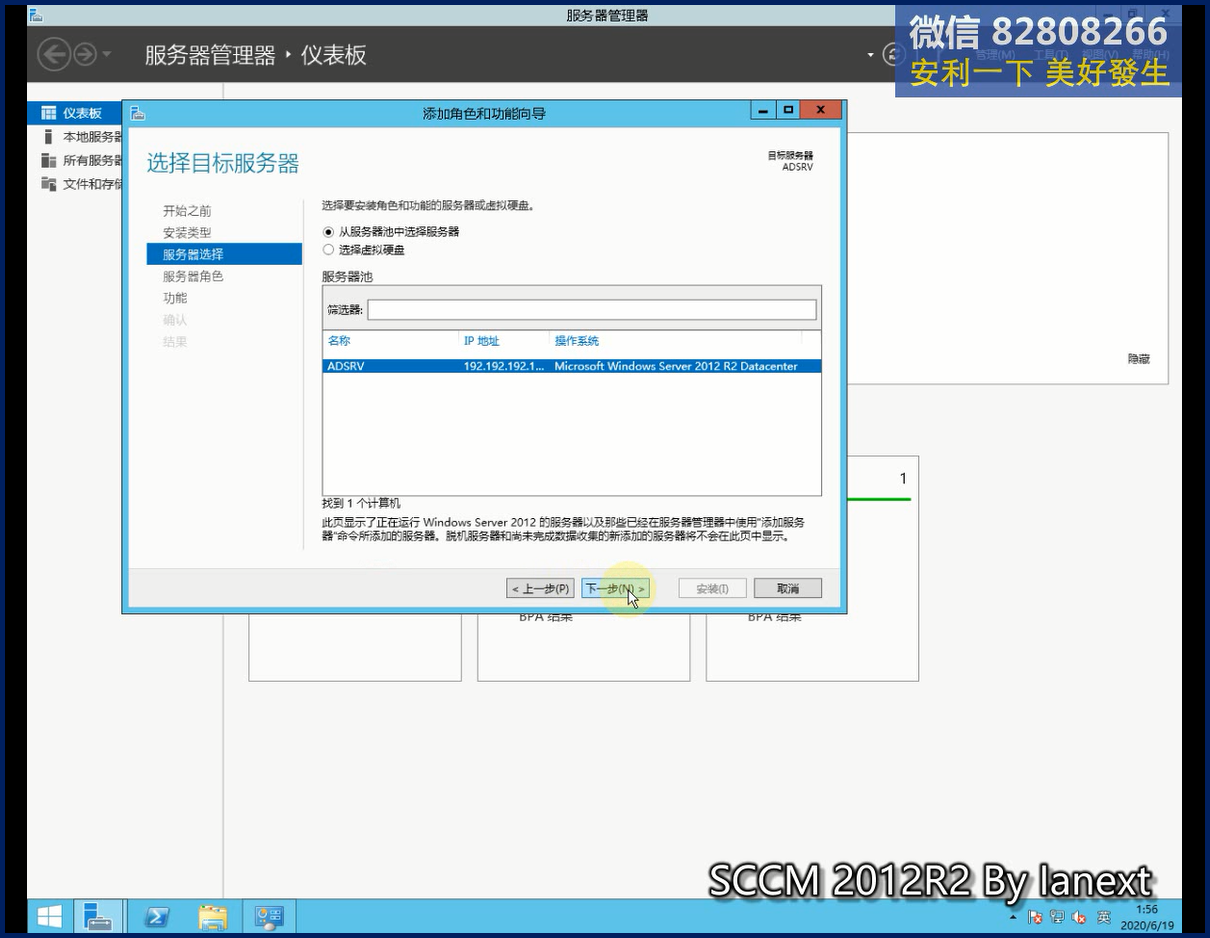This screenshot has height=938, width=1210.
Task: Click the muted speaker tray icon
Action: click(1079, 917)
